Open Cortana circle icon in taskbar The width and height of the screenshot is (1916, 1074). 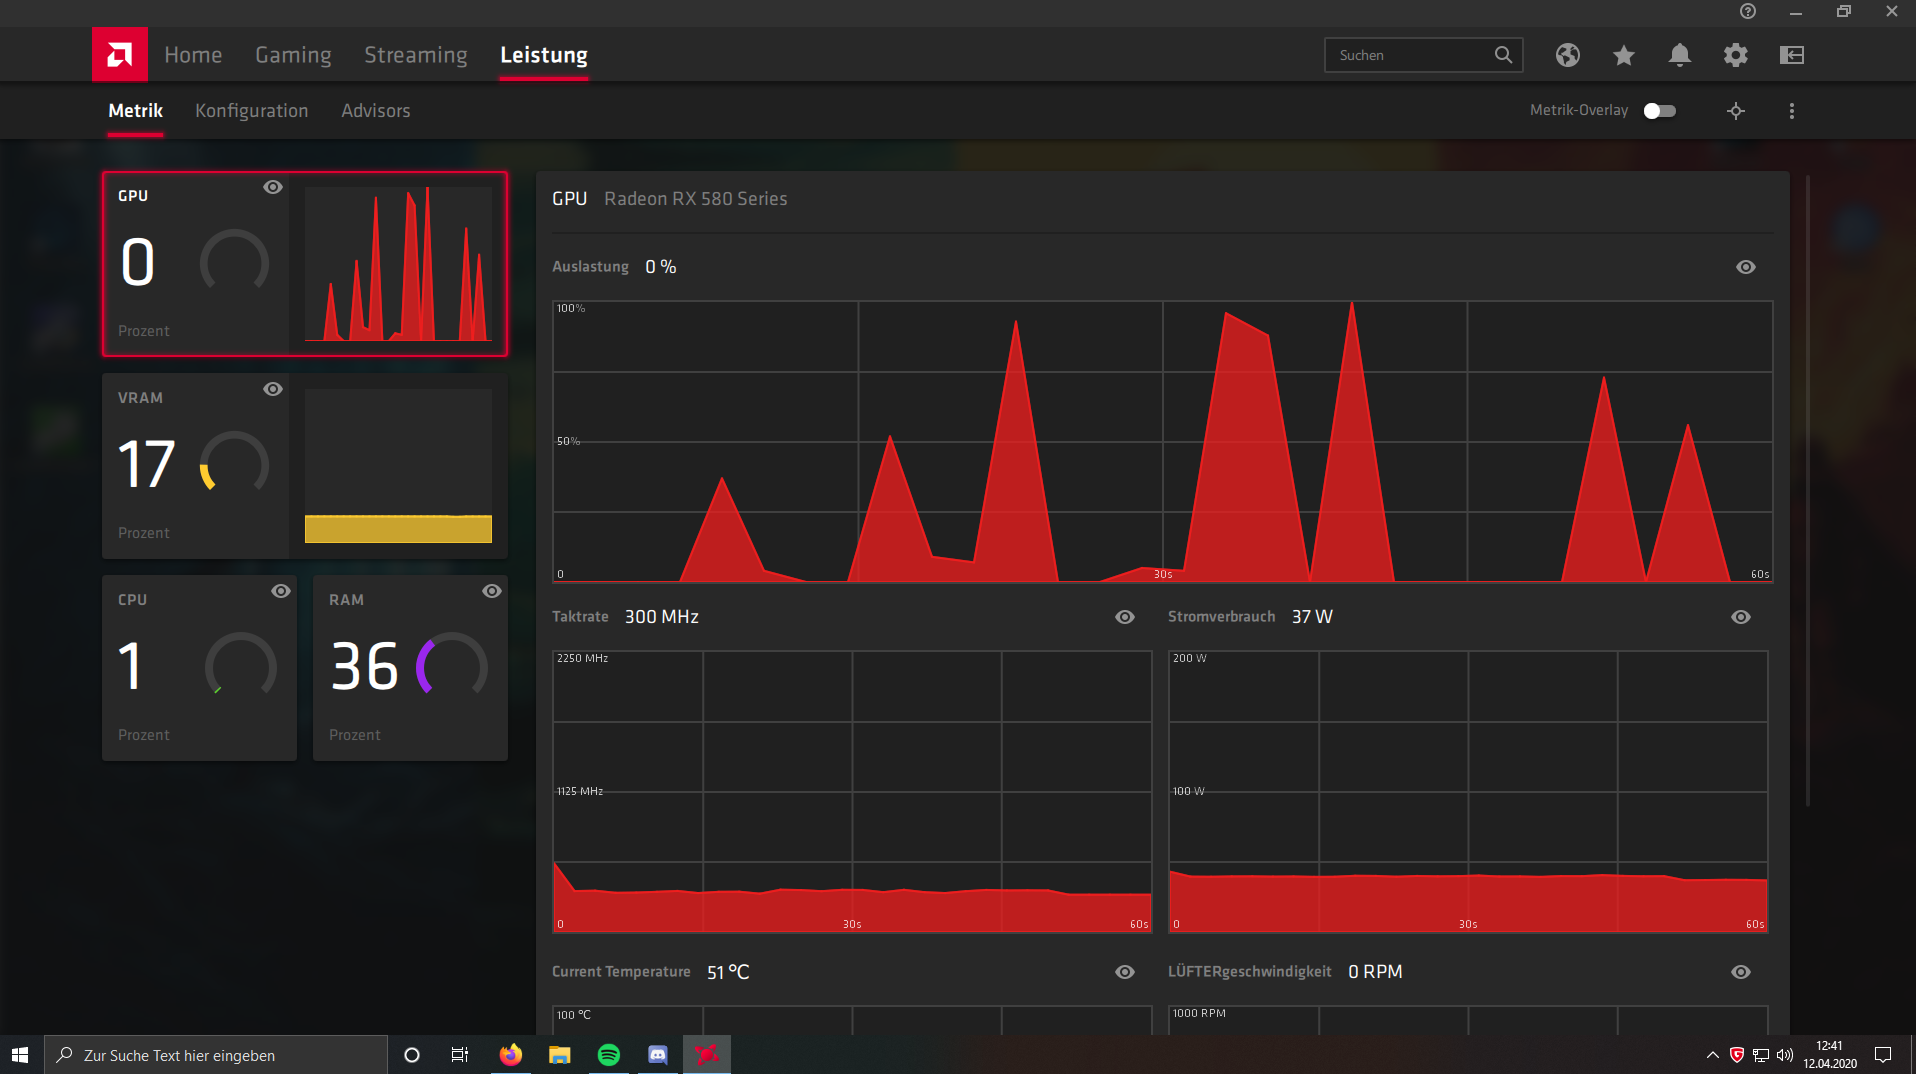(412, 1055)
